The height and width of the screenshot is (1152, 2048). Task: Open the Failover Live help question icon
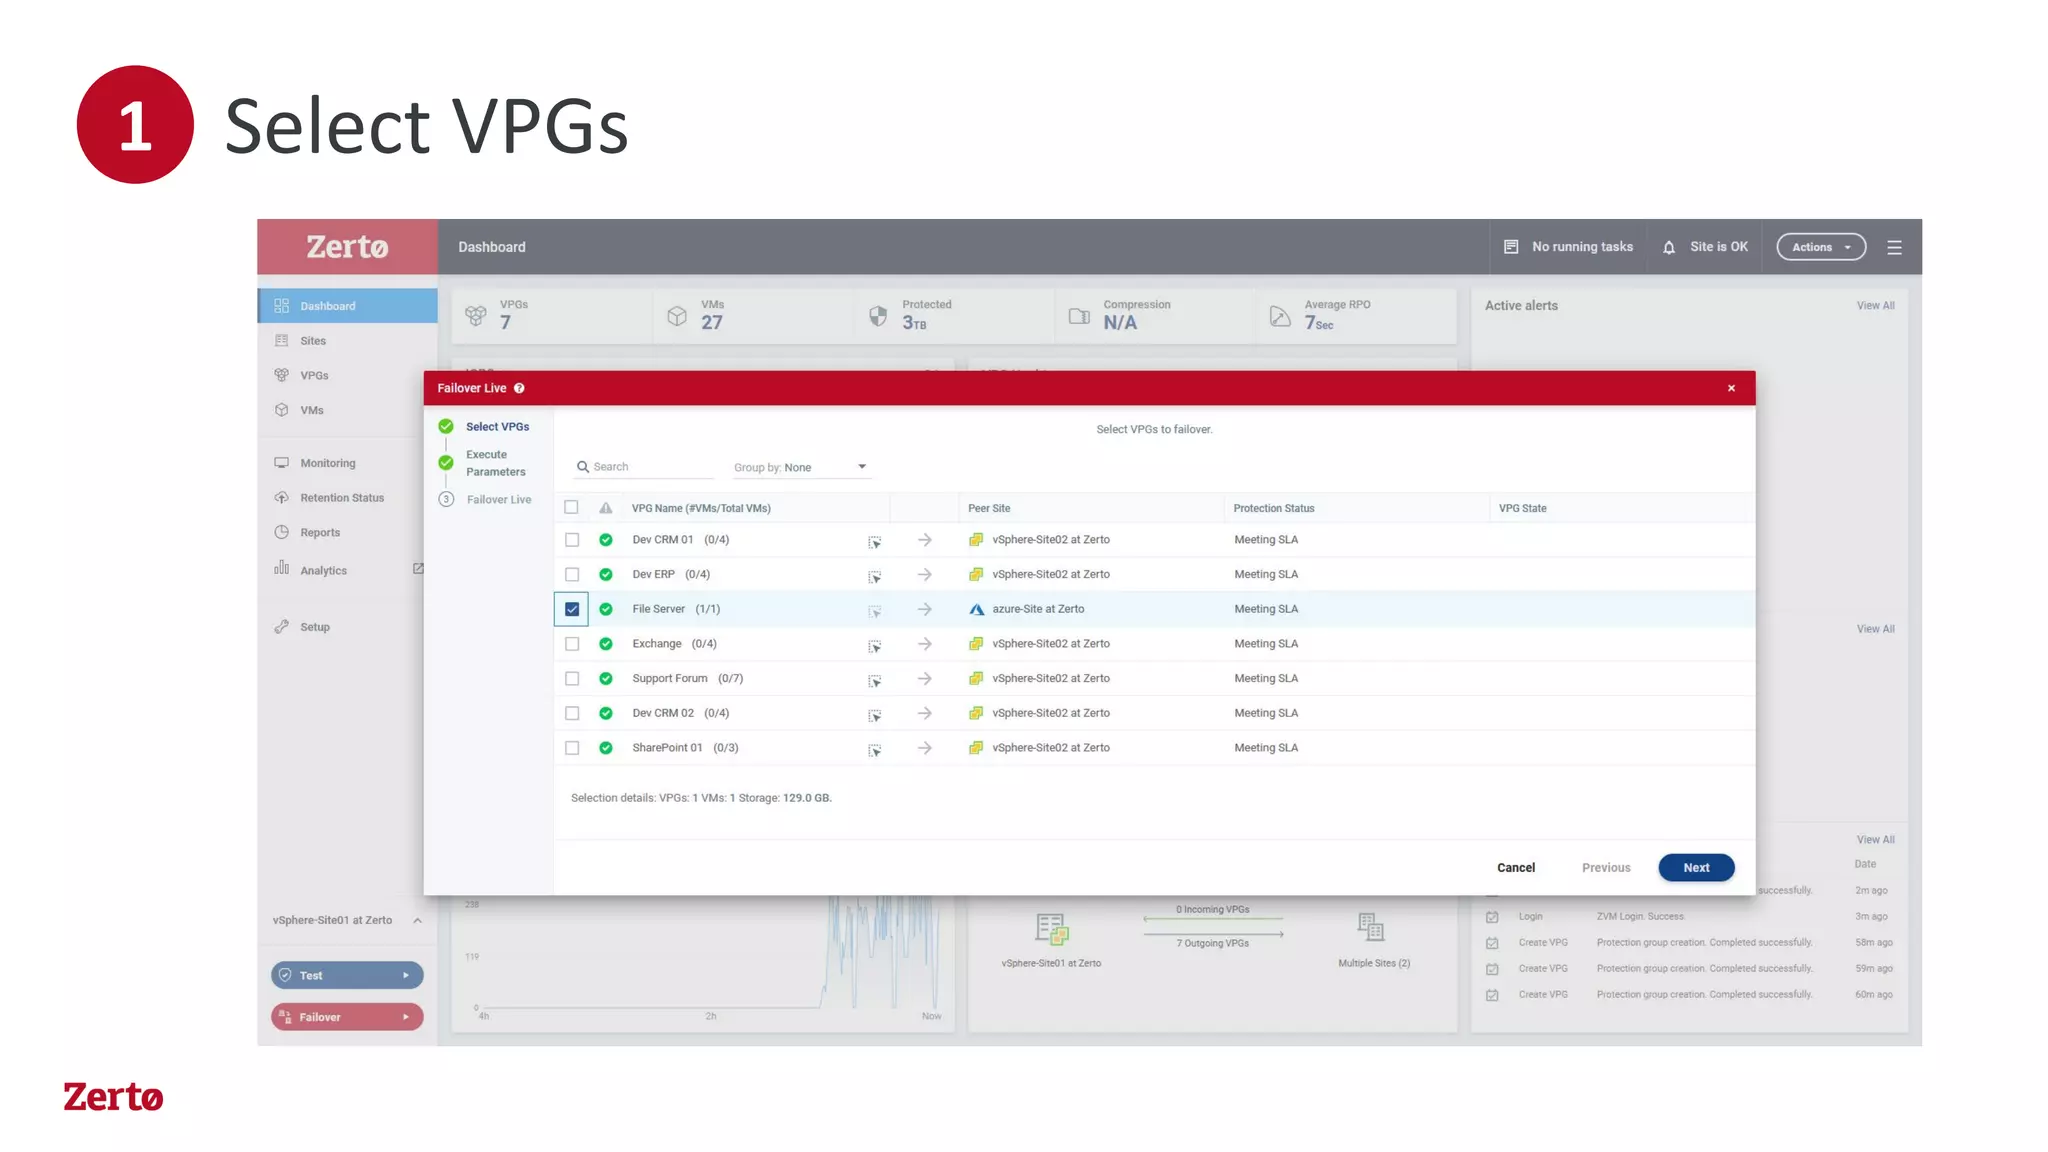click(x=519, y=388)
